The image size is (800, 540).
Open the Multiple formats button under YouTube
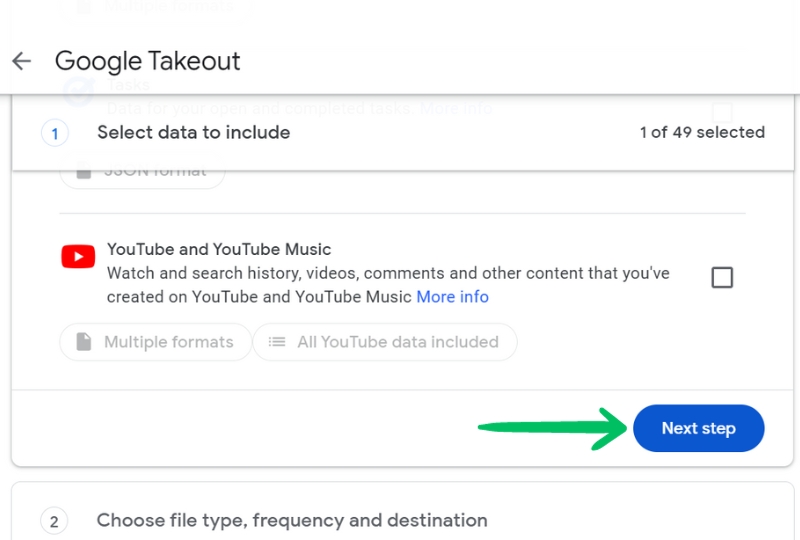(156, 342)
